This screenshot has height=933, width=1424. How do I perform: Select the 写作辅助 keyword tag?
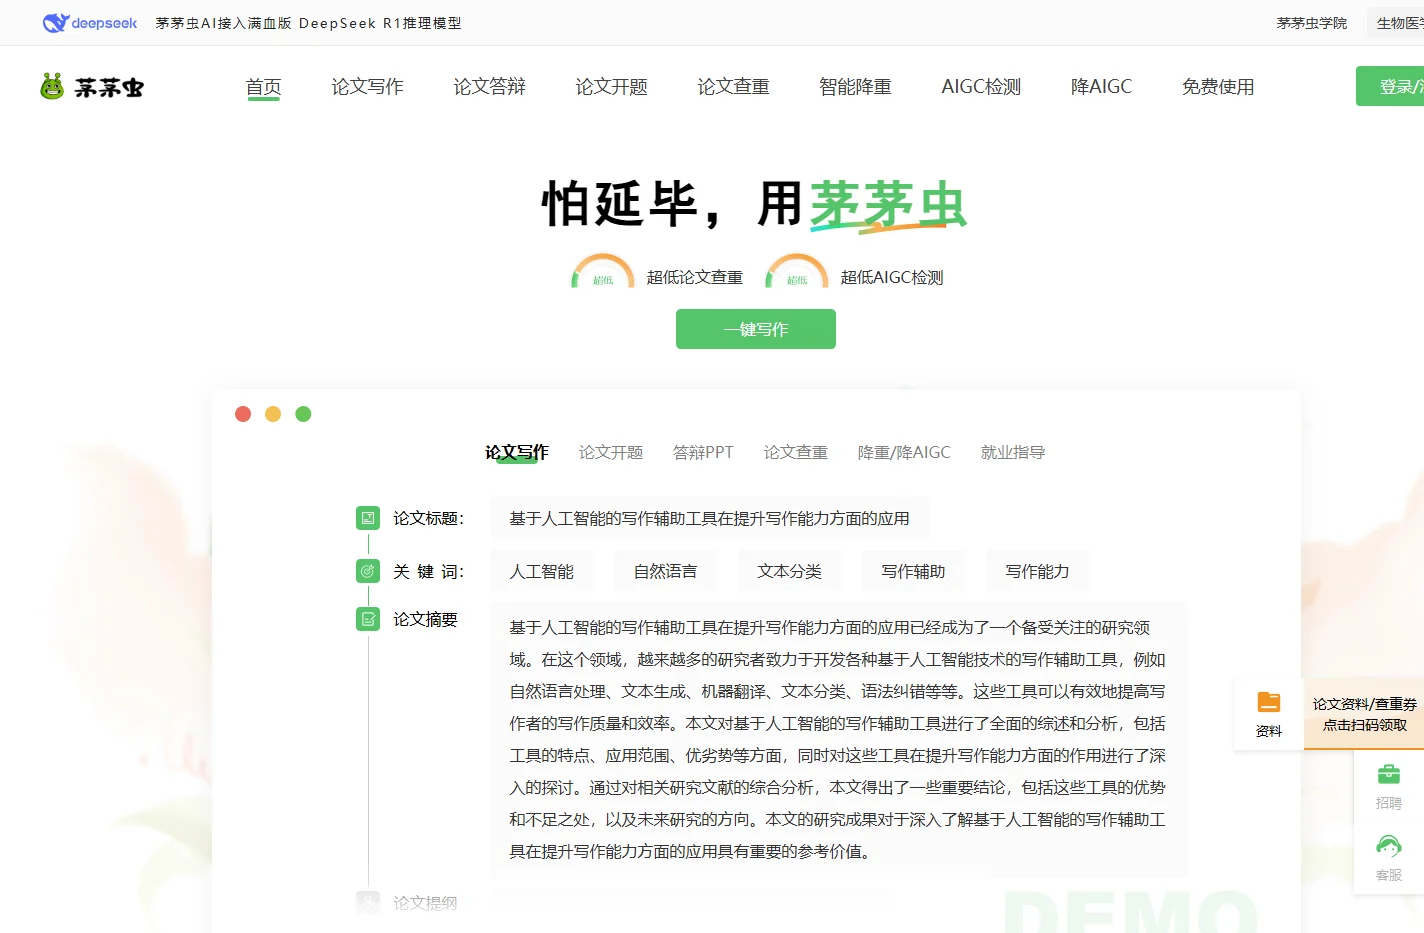914,571
